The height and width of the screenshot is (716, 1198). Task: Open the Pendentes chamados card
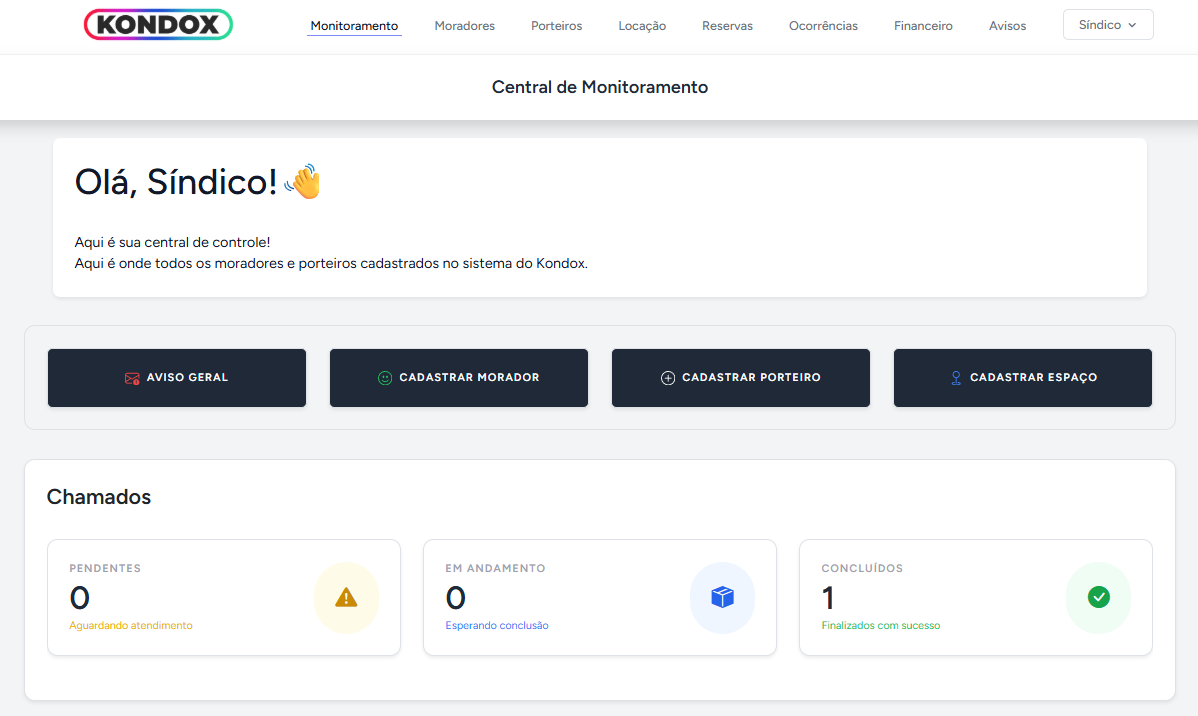[223, 598]
